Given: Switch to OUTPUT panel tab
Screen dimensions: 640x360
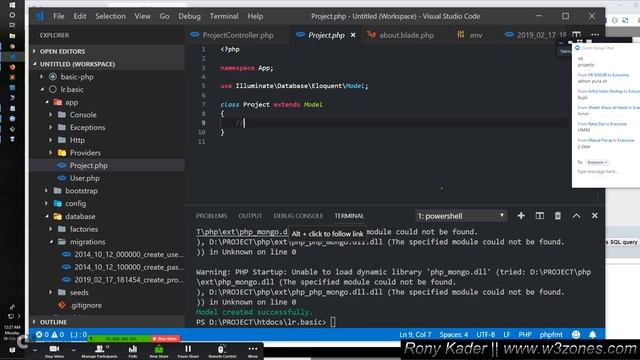Looking at the screenshot, I should click(250, 216).
